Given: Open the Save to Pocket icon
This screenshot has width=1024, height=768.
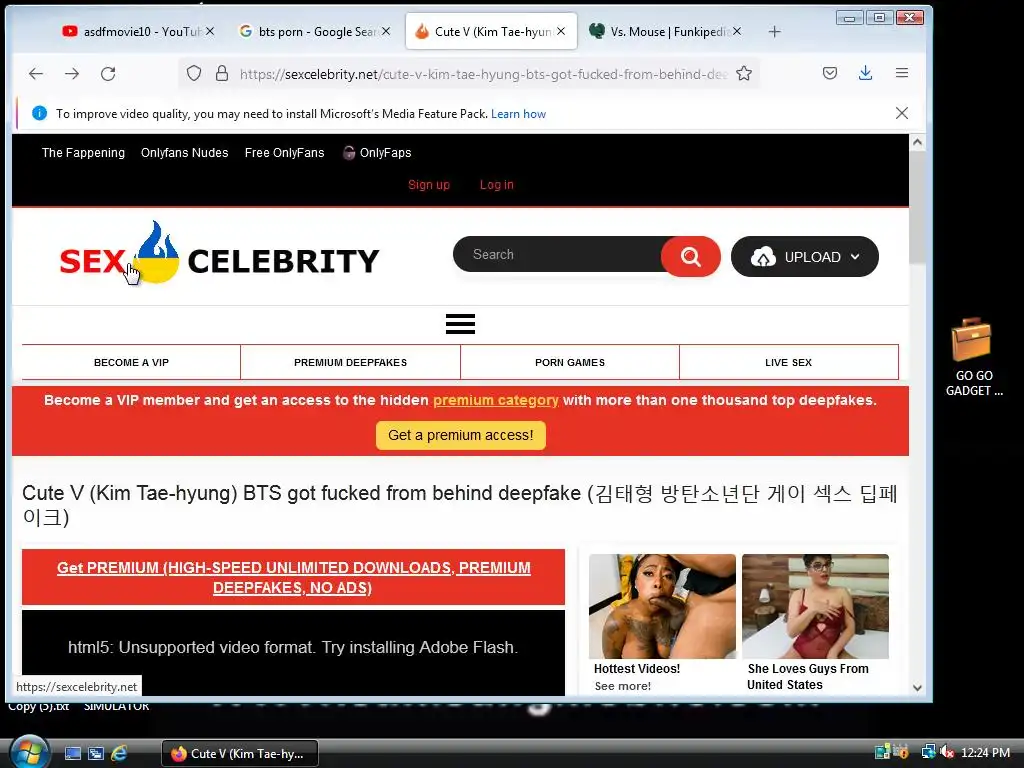Looking at the screenshot, I should pyautogui.click(x=829, y=73).
